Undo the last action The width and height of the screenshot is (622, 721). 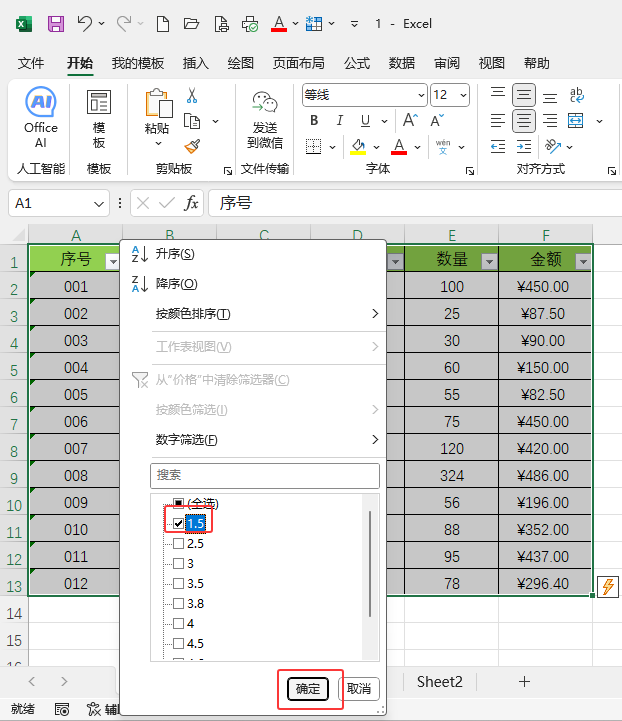[85, 23]
